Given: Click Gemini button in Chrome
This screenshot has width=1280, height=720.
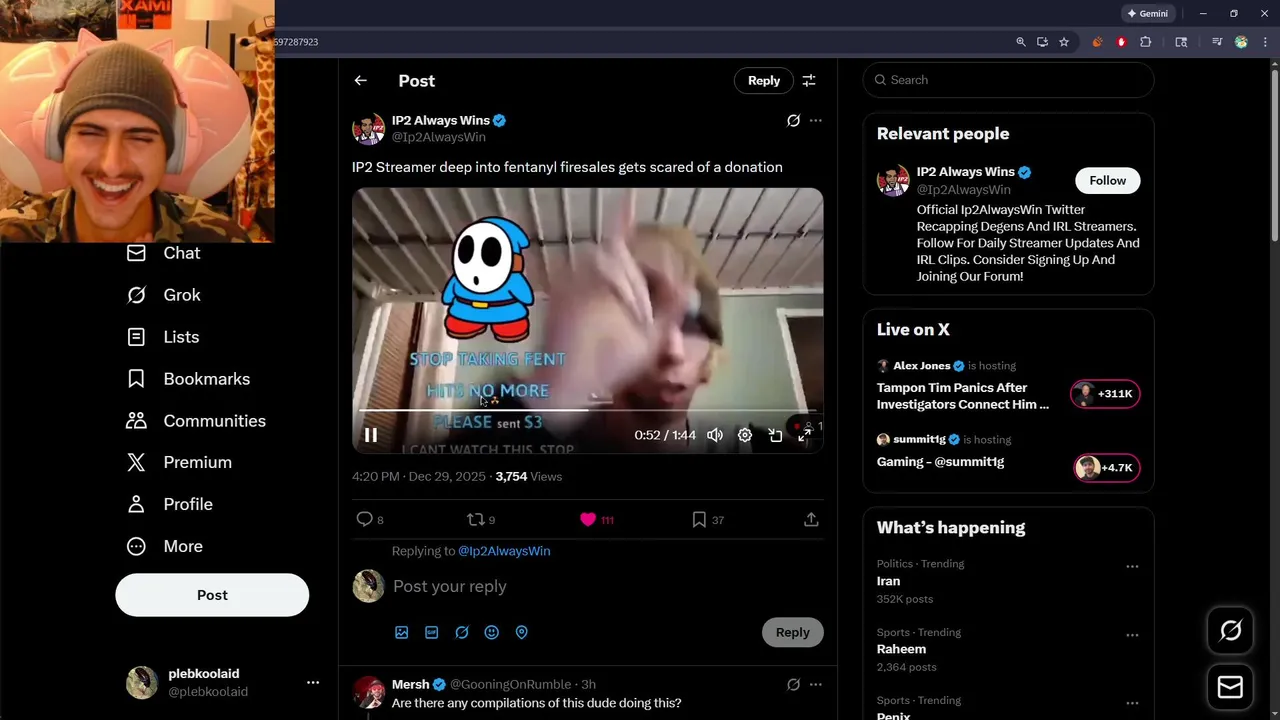Looking at the screenshot, I should 1148,14.
